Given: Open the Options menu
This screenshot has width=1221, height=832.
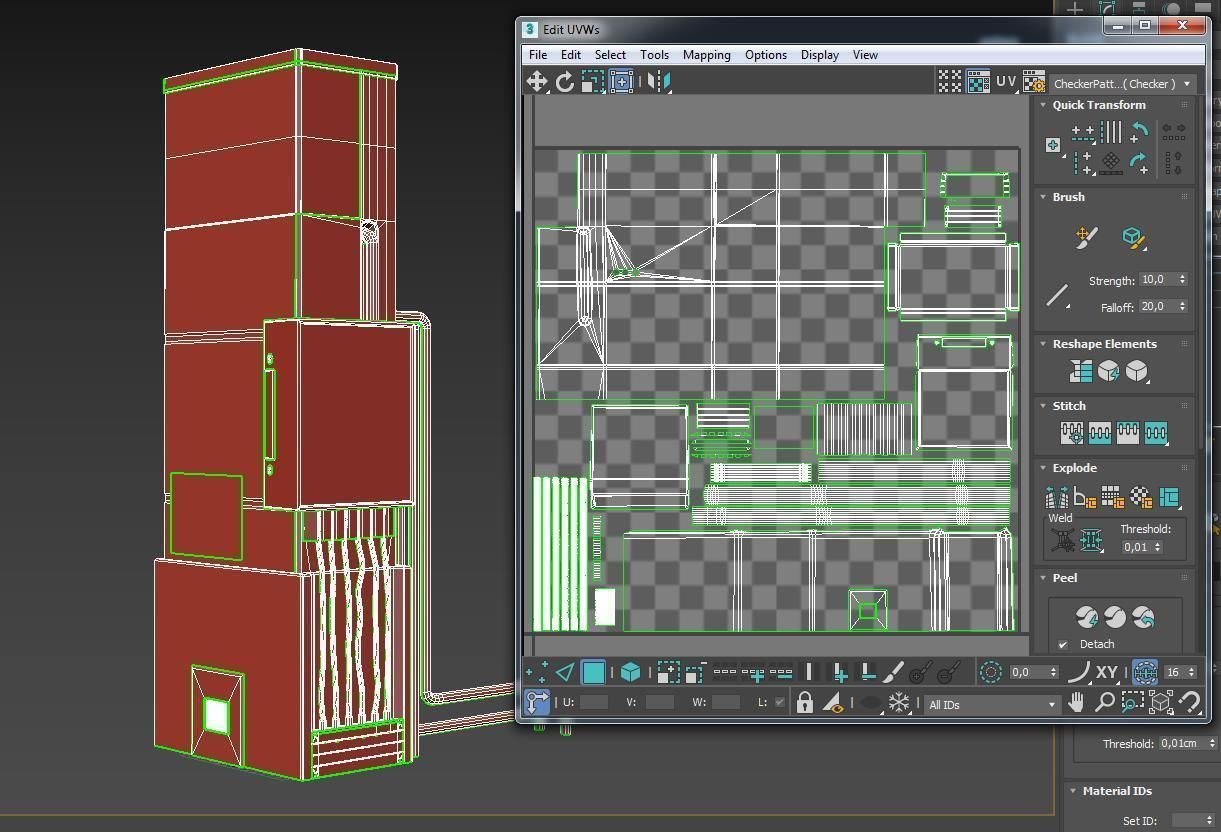Looking at the screenshot, I should click(766, 55).
